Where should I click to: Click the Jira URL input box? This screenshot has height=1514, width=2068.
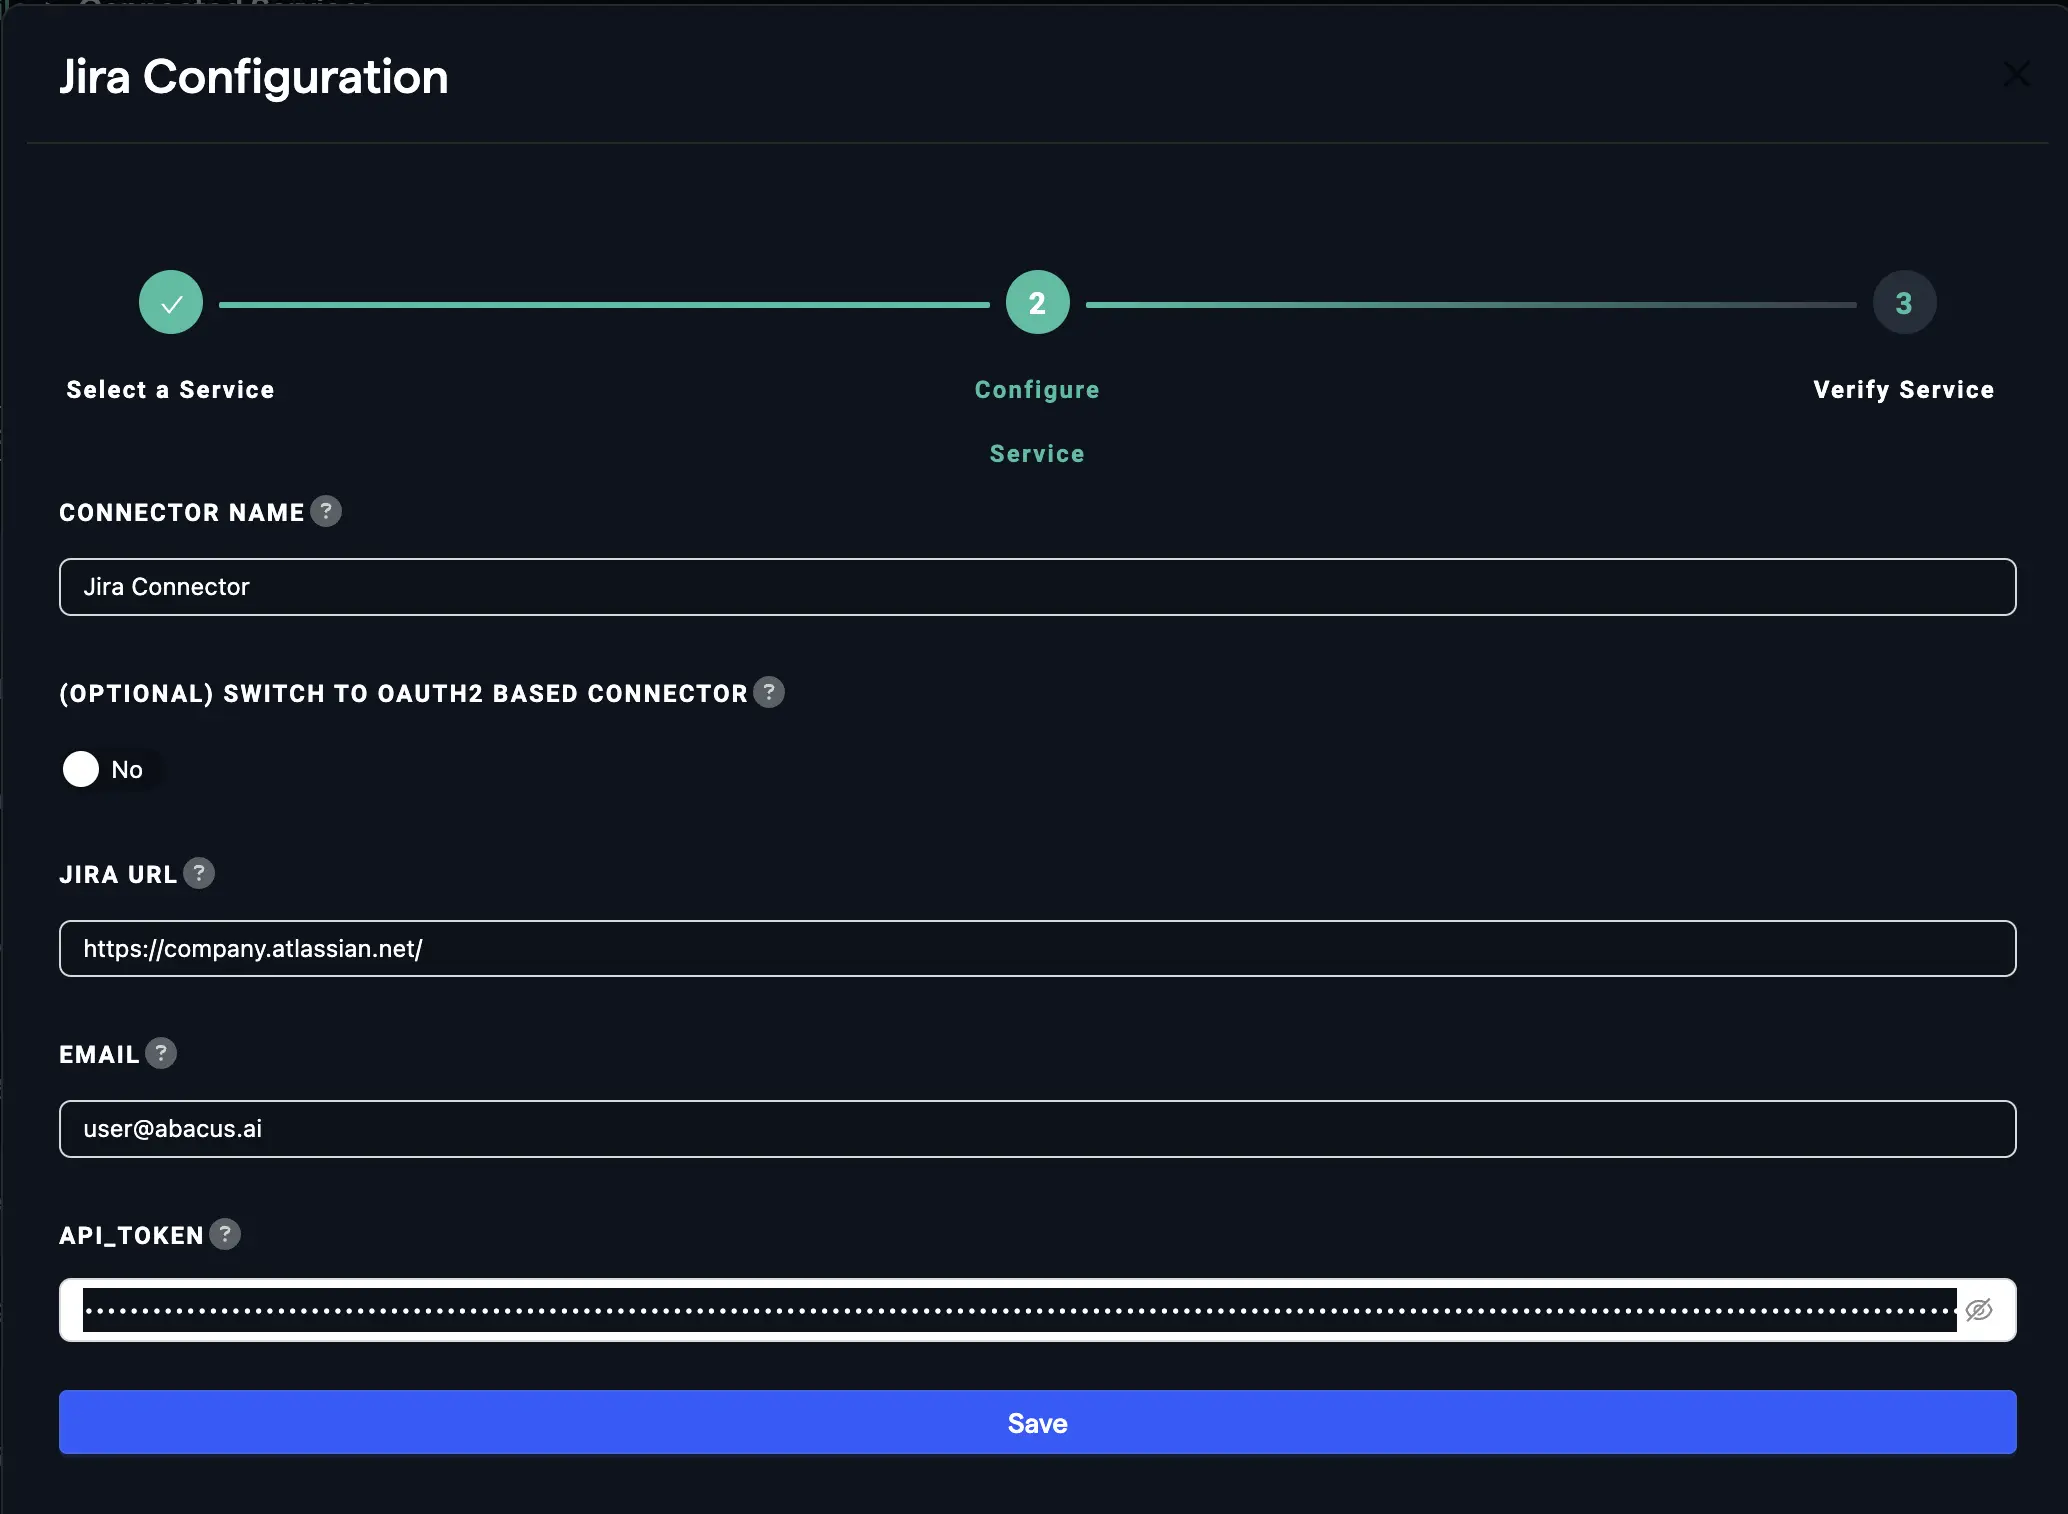click(x=1037, y=948)
